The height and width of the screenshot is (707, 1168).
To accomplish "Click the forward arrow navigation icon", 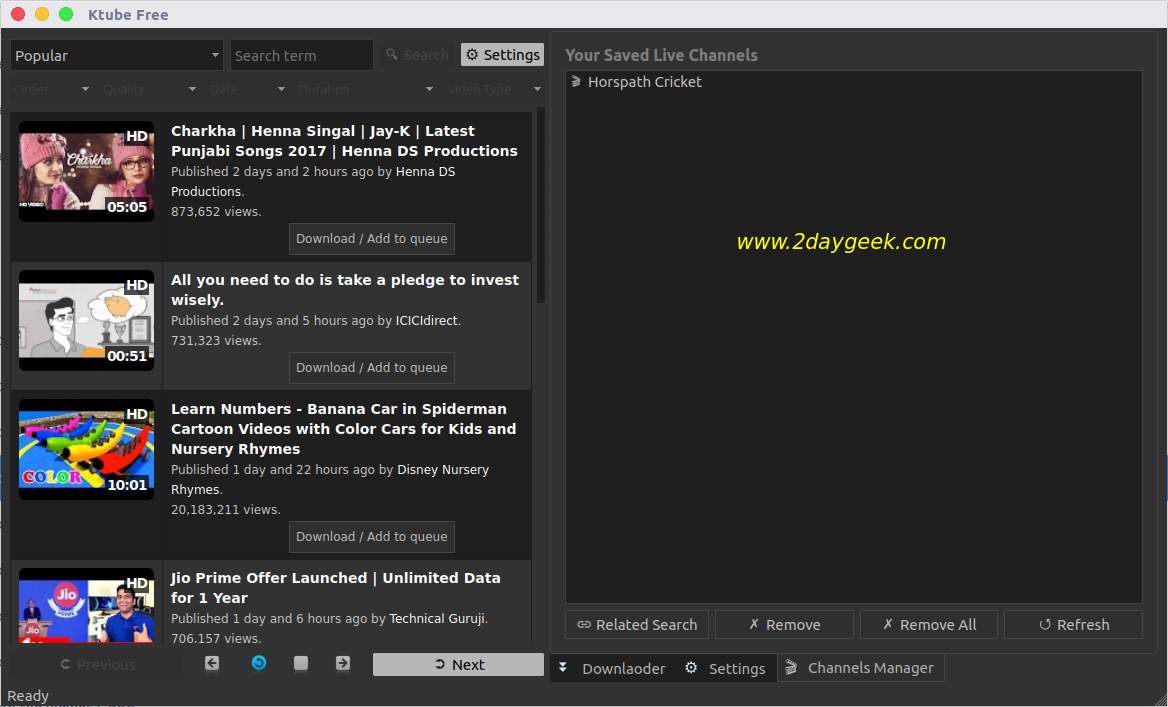I will (x=343, y=663).
